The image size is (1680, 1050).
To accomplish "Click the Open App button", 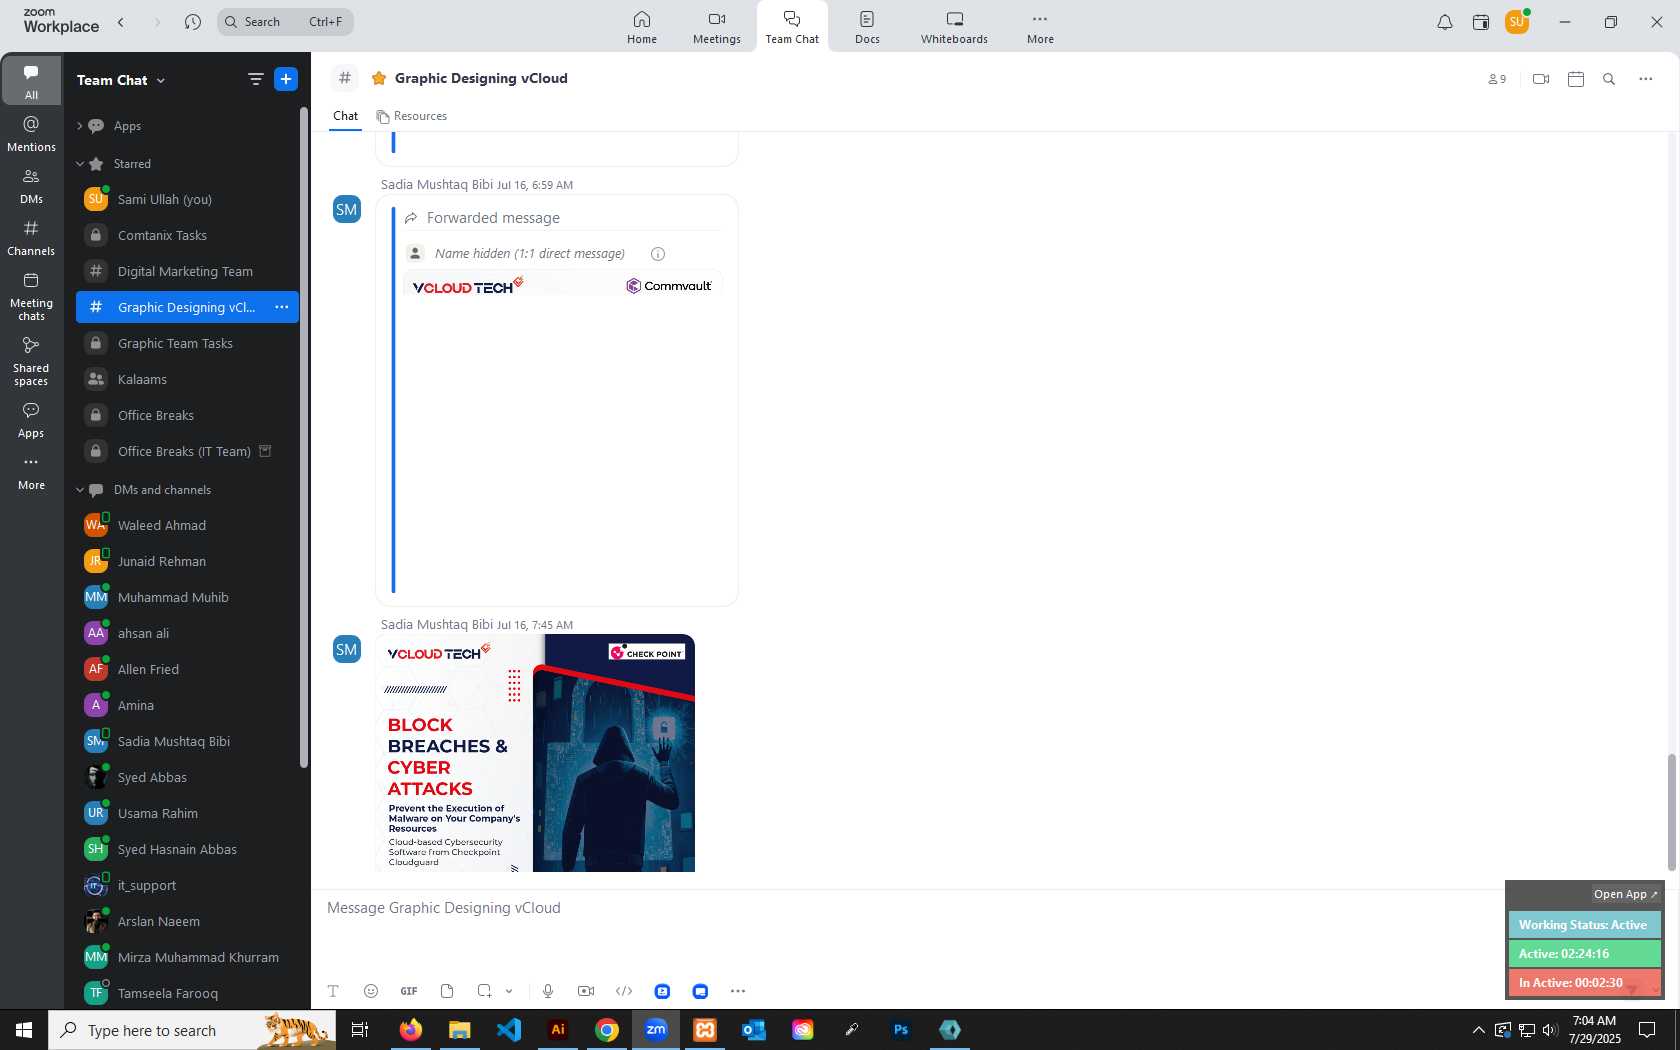I will pos(1625,894).
